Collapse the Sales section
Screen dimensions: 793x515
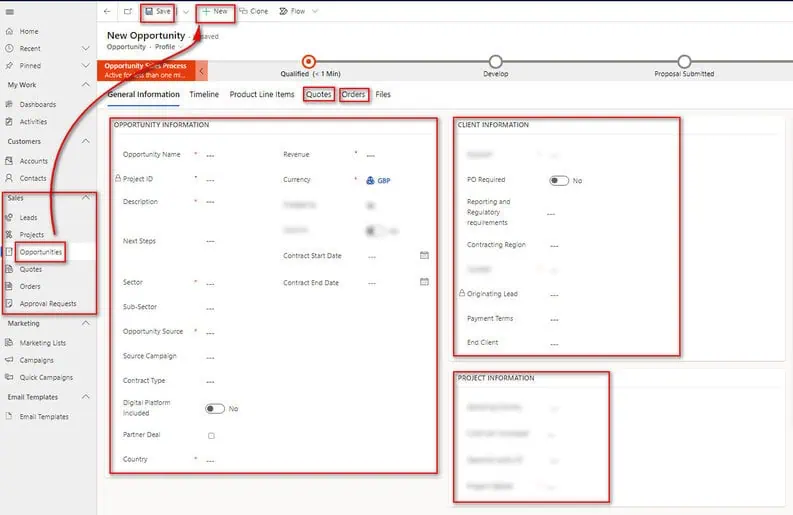coord(85,198)
